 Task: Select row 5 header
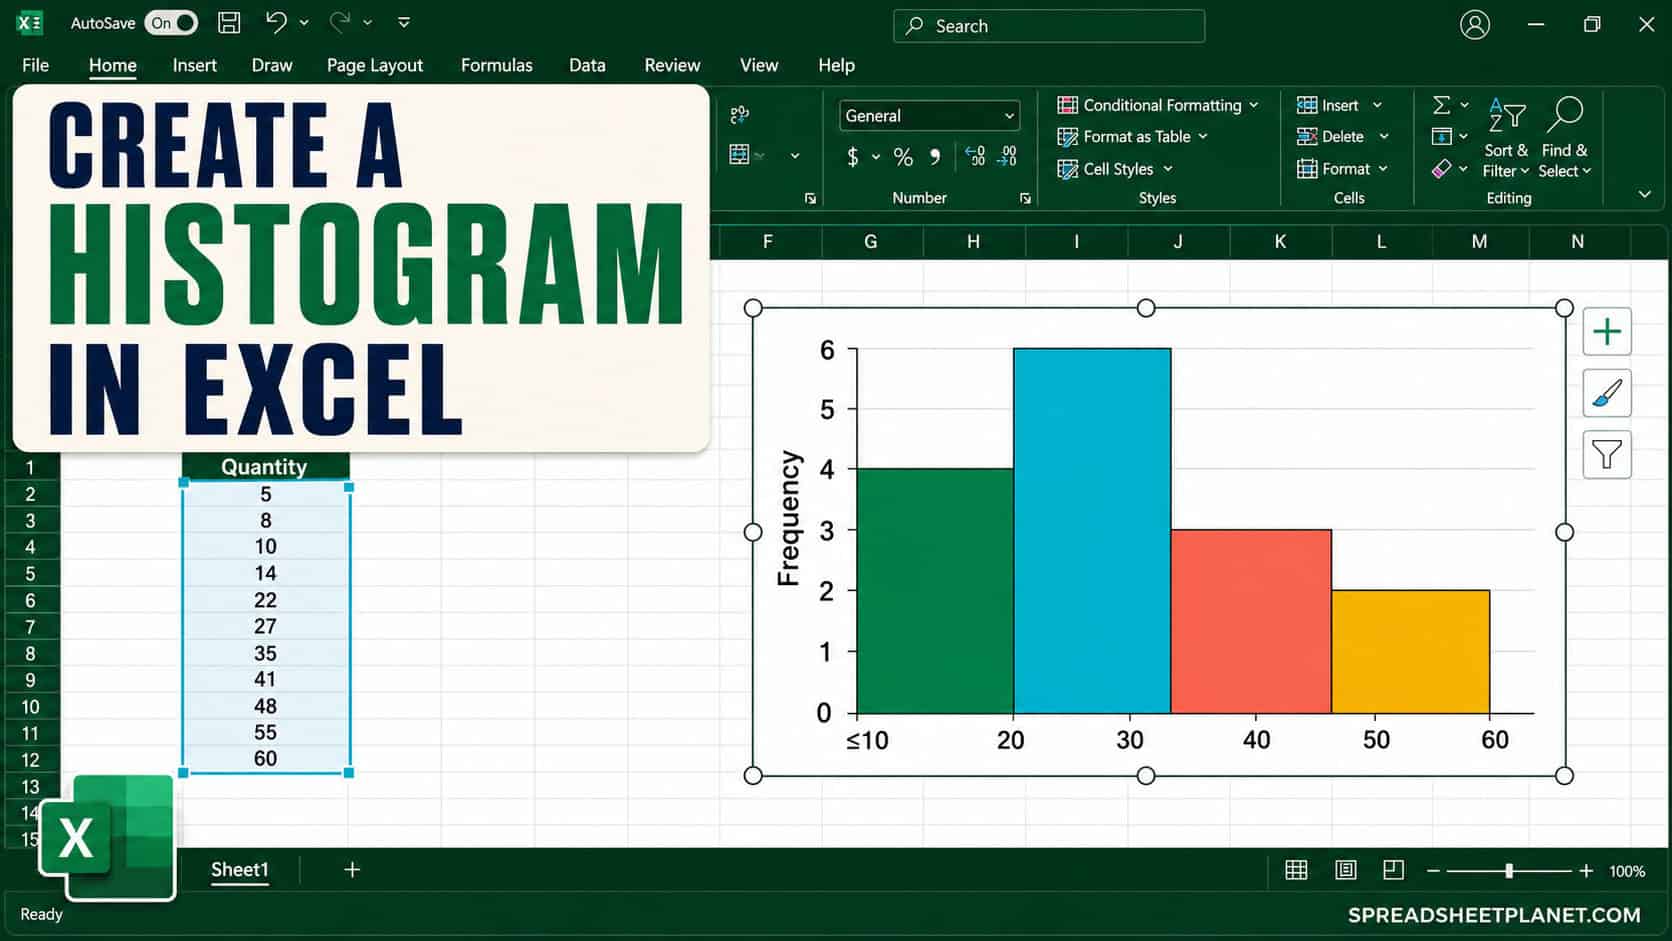pos(30,574)
